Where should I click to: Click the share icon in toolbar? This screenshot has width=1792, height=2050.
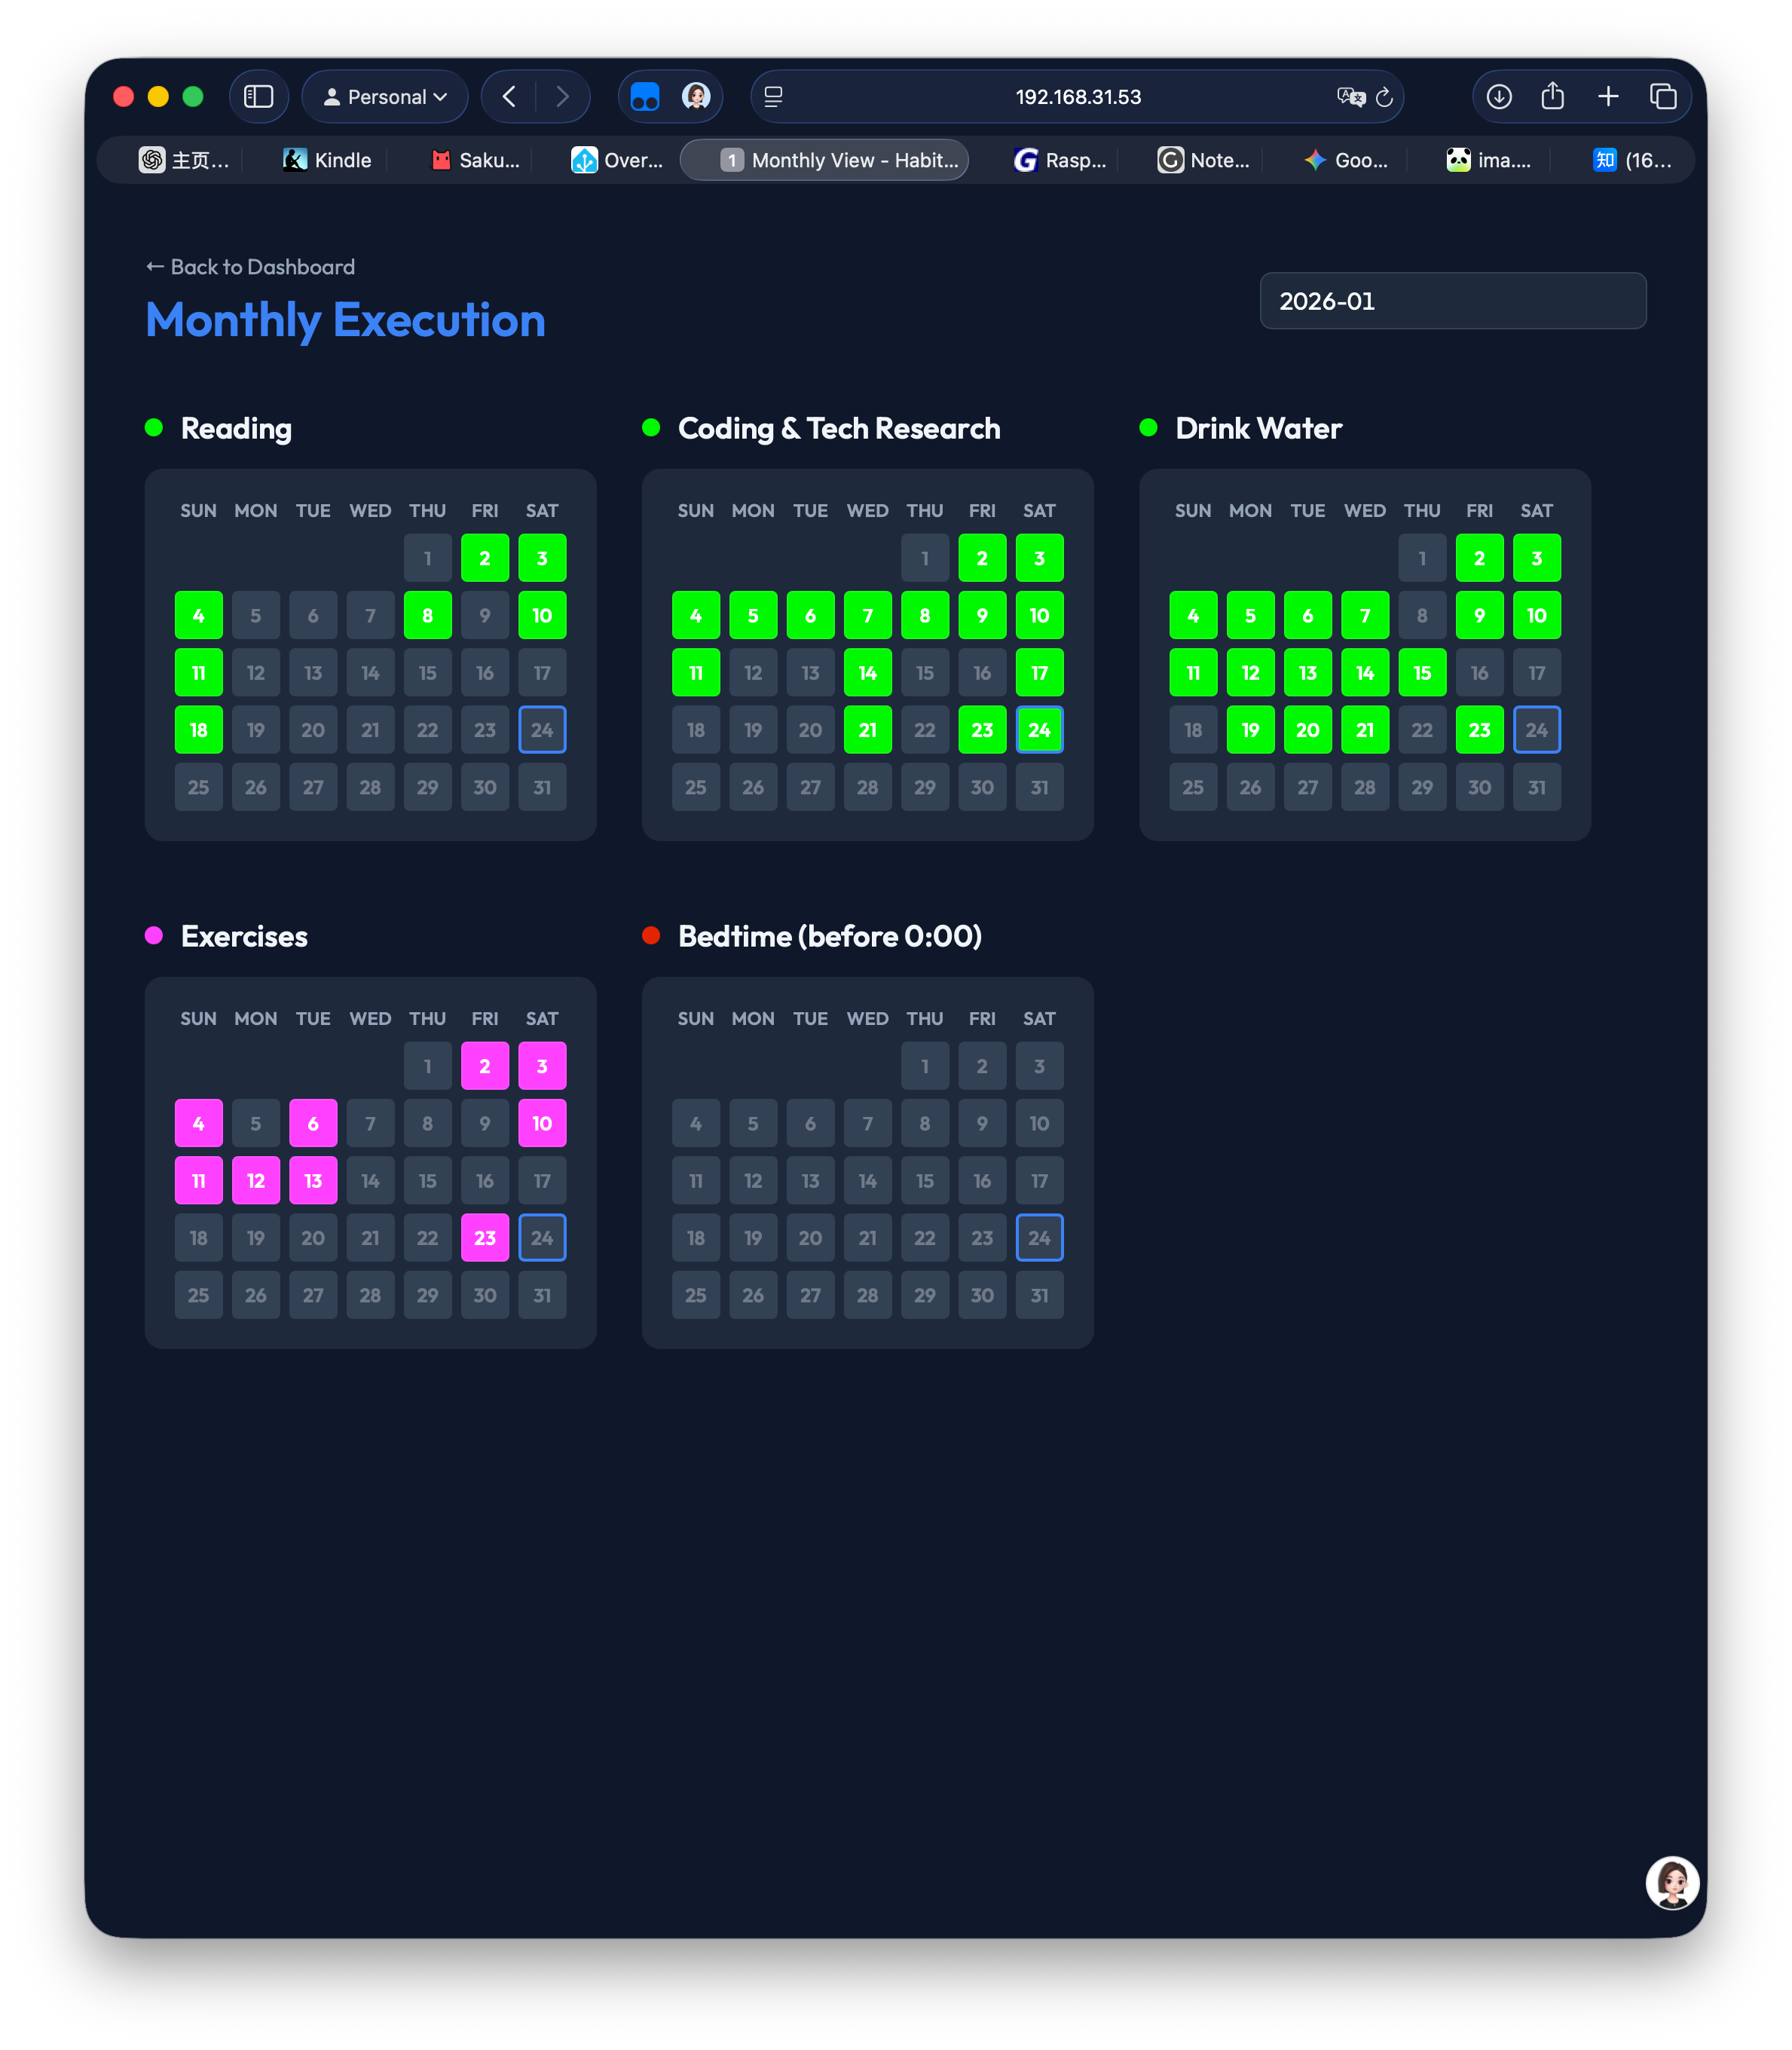point(1552,97)
